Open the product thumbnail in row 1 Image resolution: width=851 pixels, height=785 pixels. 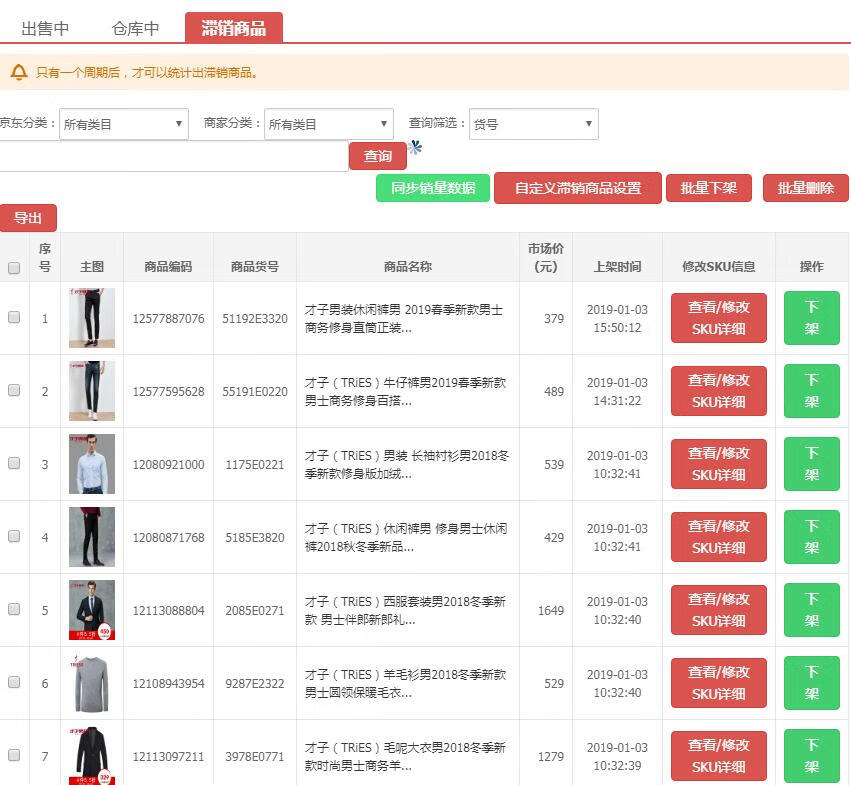pyautogui.click(x=92, y=318)
